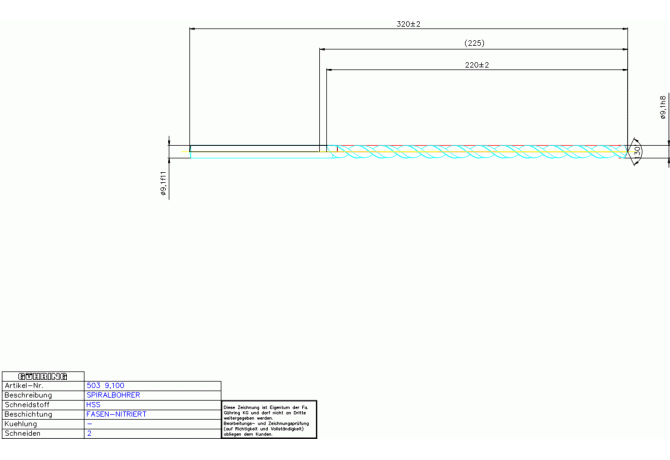Click the 220±2 flute length dimension
Viewport: 670px width, 460px height.
[x=477, y=65]
